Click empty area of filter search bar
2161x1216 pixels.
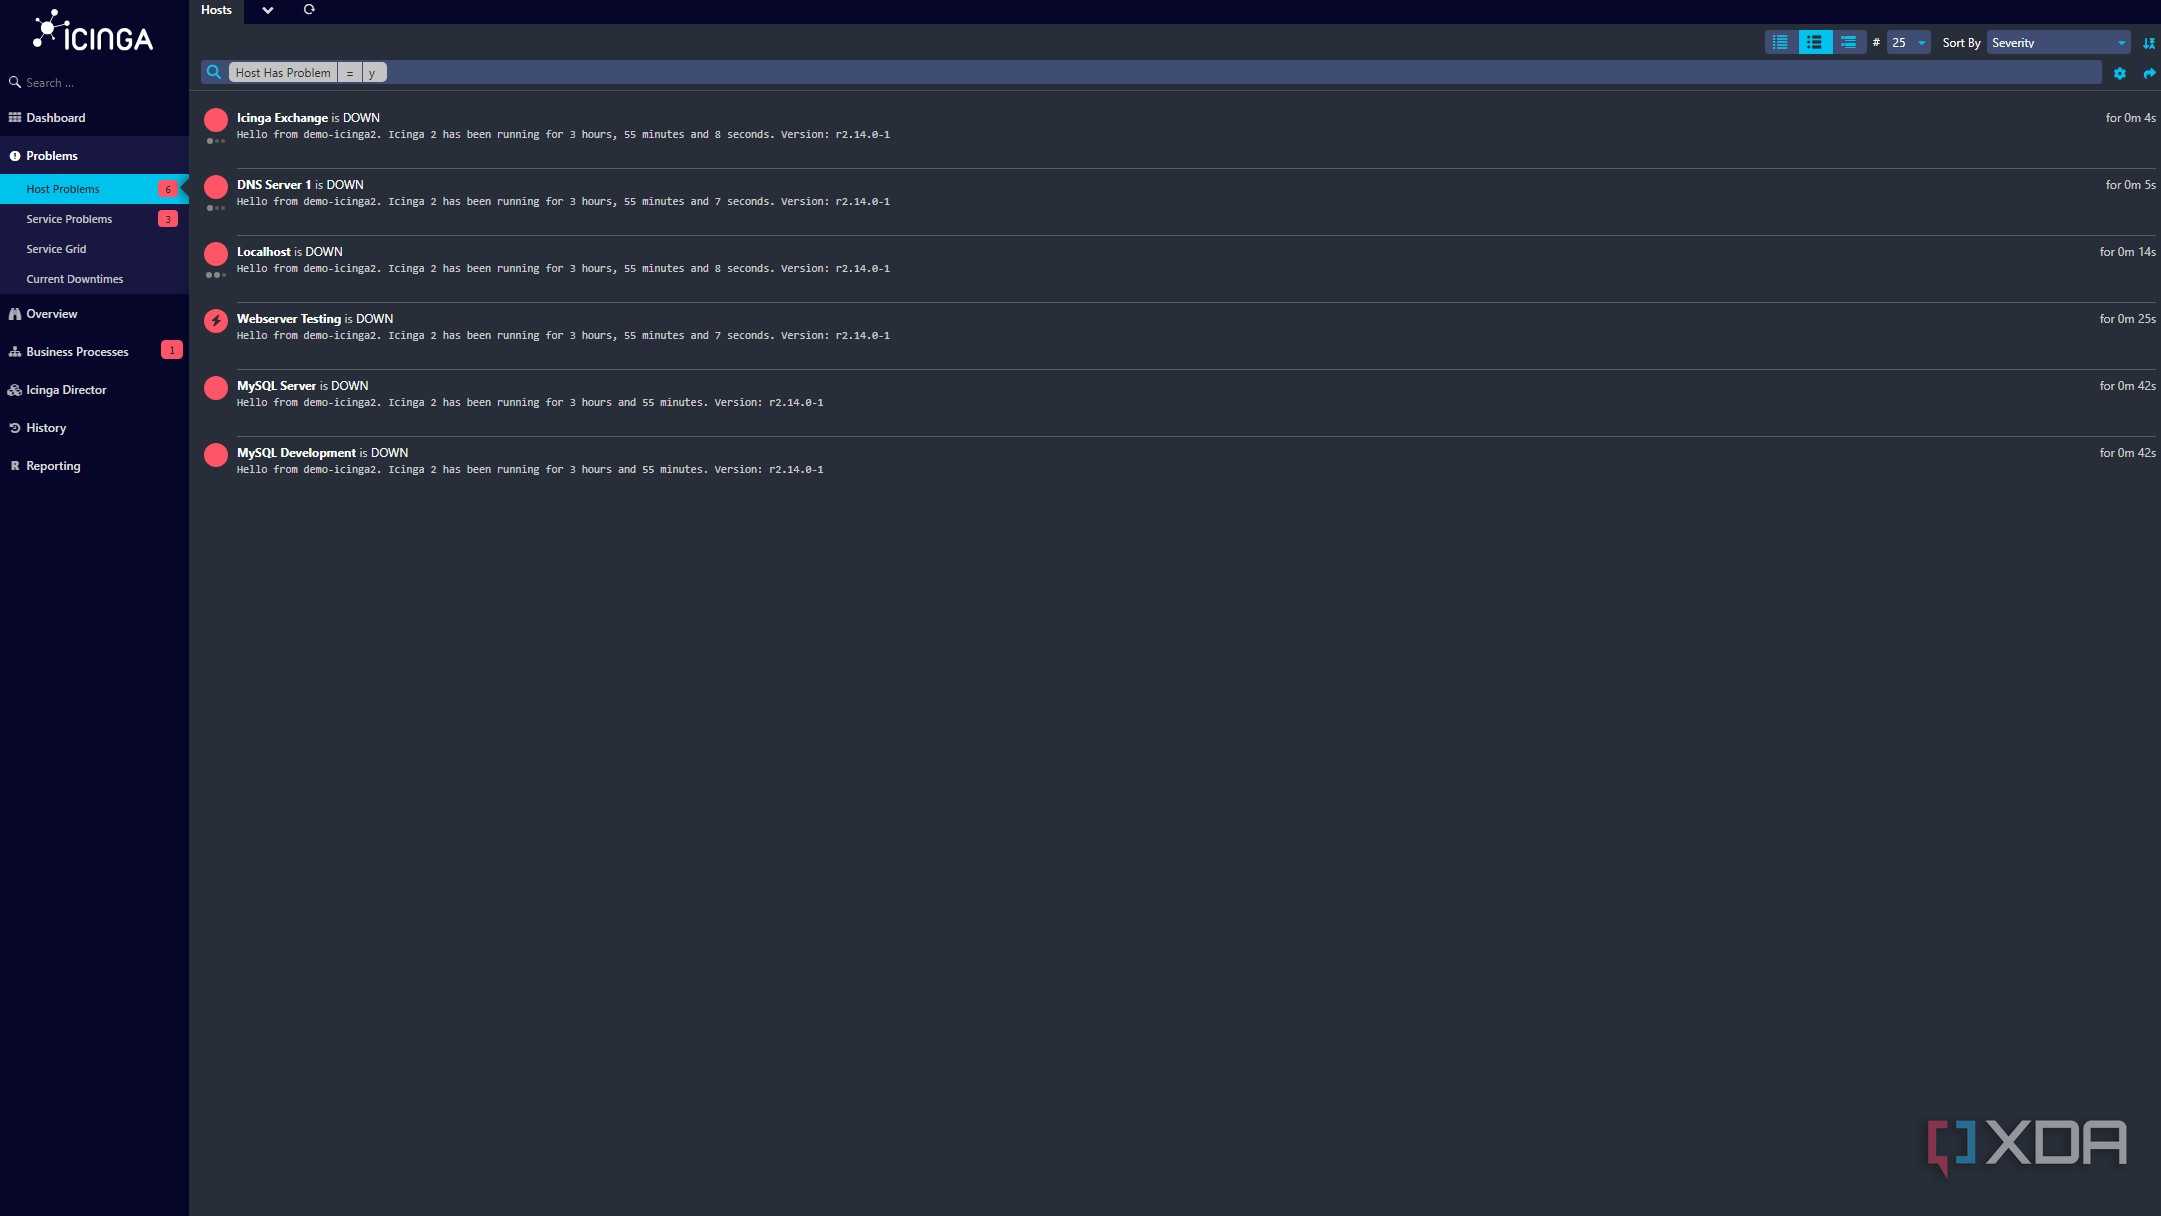[x=1244, y=72]
